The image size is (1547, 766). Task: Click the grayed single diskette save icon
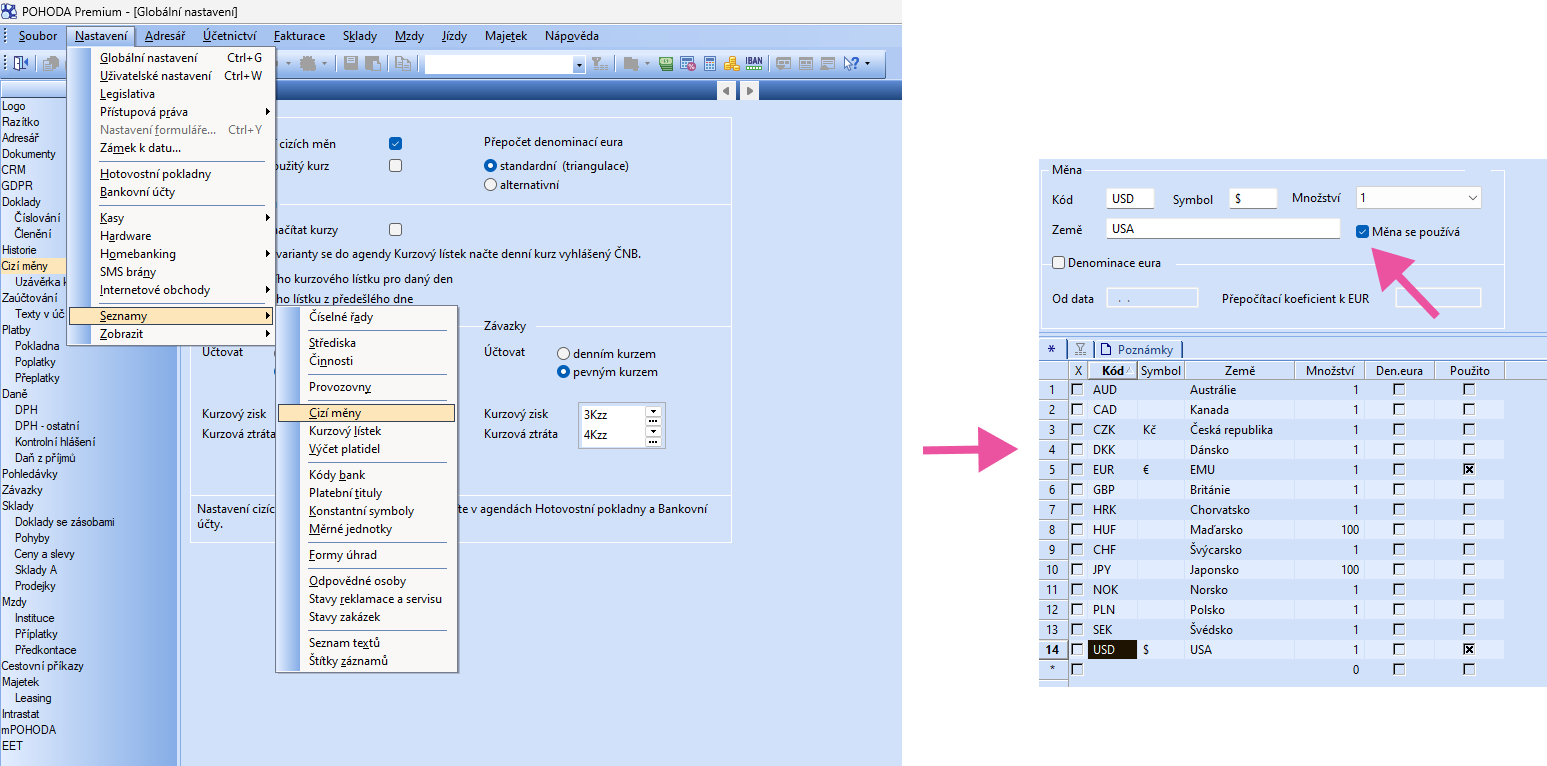350,63
